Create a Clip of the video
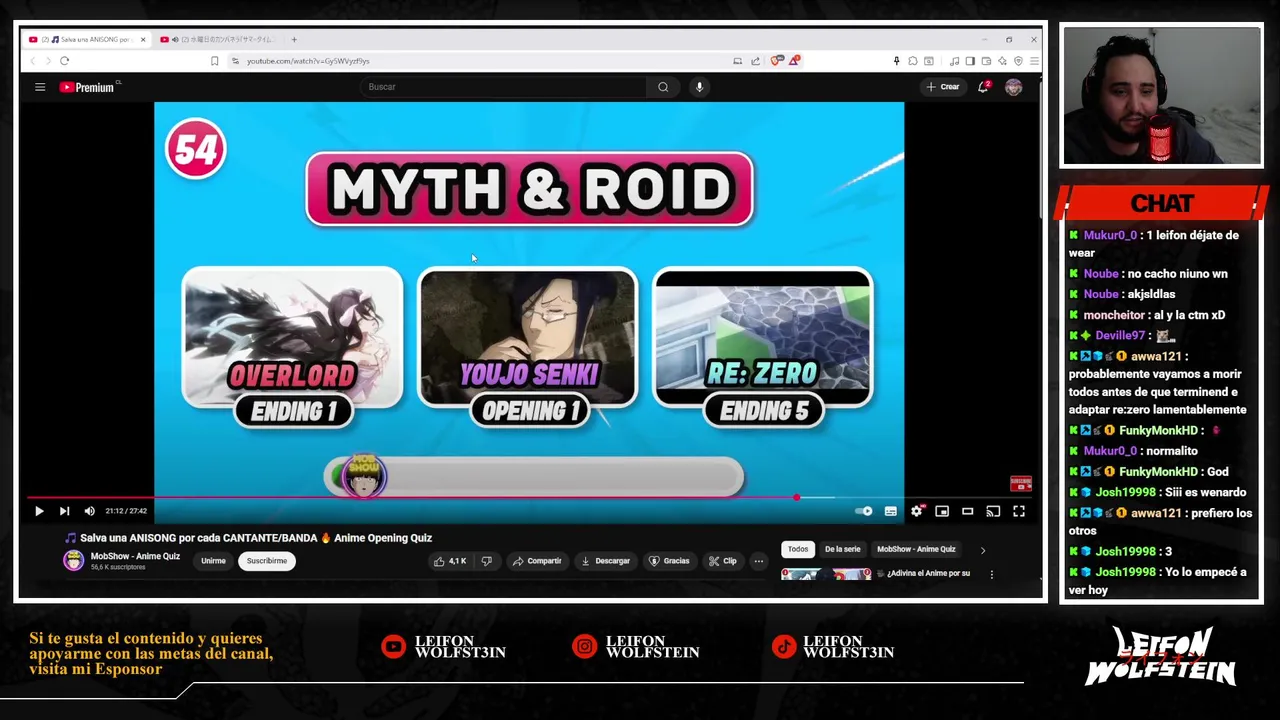 [x=723, y=561]
